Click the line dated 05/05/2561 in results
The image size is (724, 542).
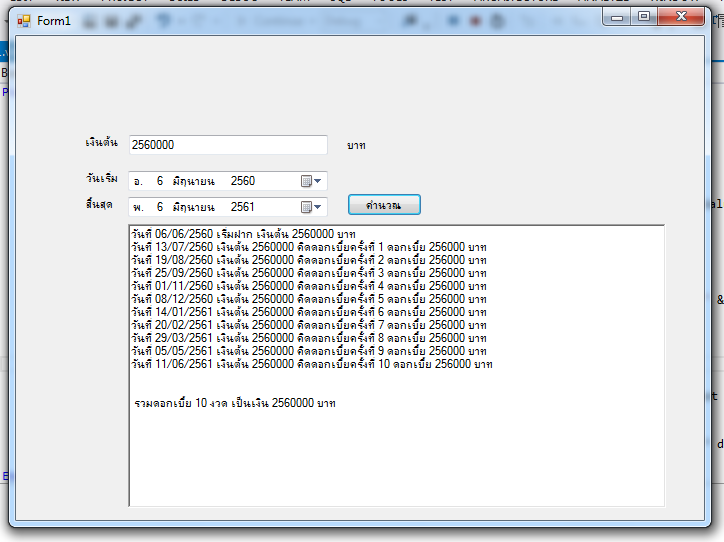coord(309,351)
